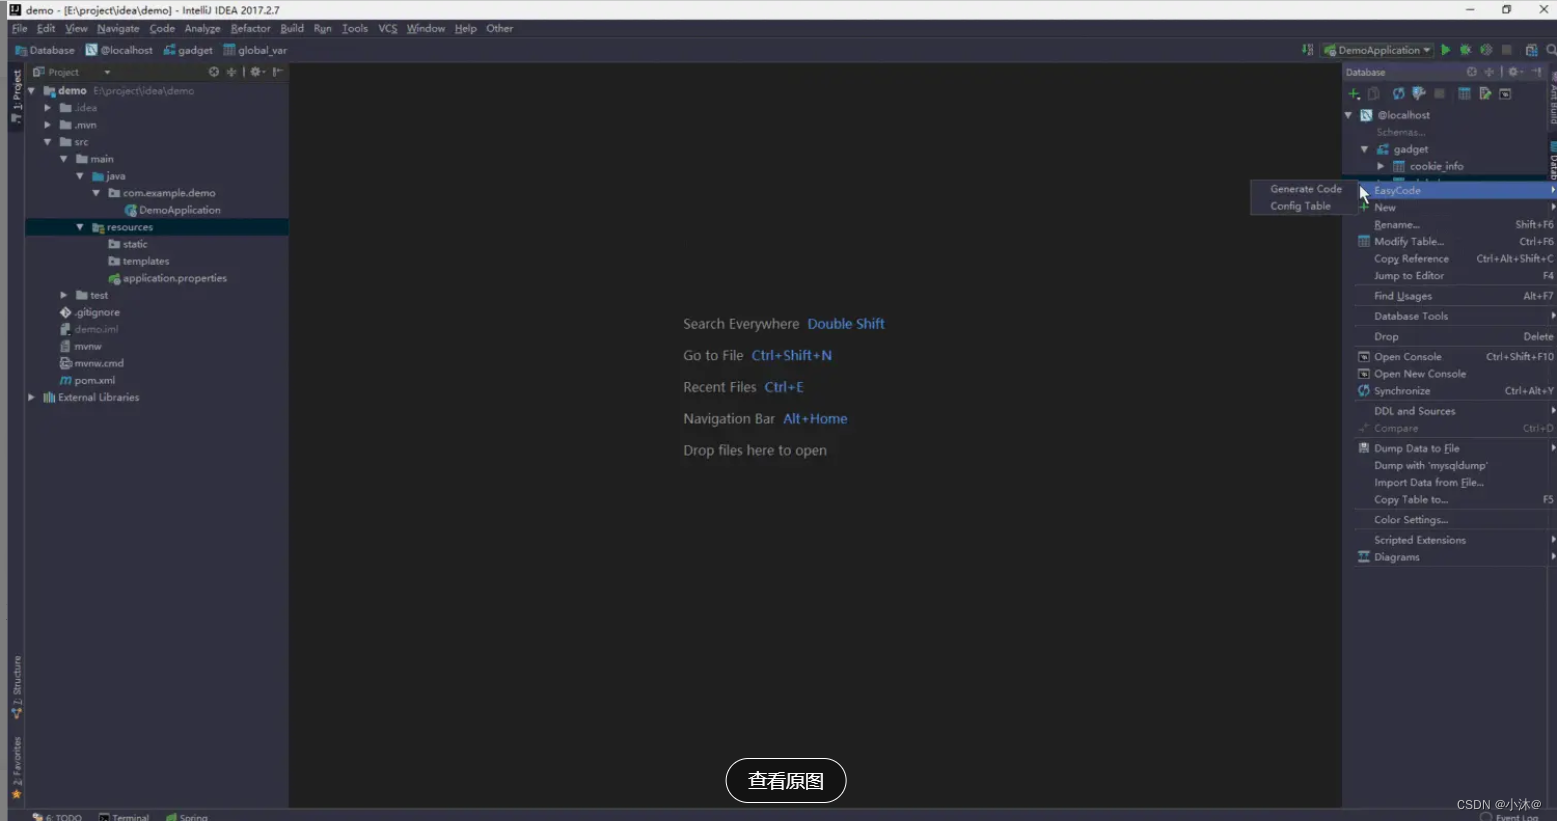1557x821 pixels.
Task: Click Config Table in the EasyCode submenu
Action: (1300, 206)
